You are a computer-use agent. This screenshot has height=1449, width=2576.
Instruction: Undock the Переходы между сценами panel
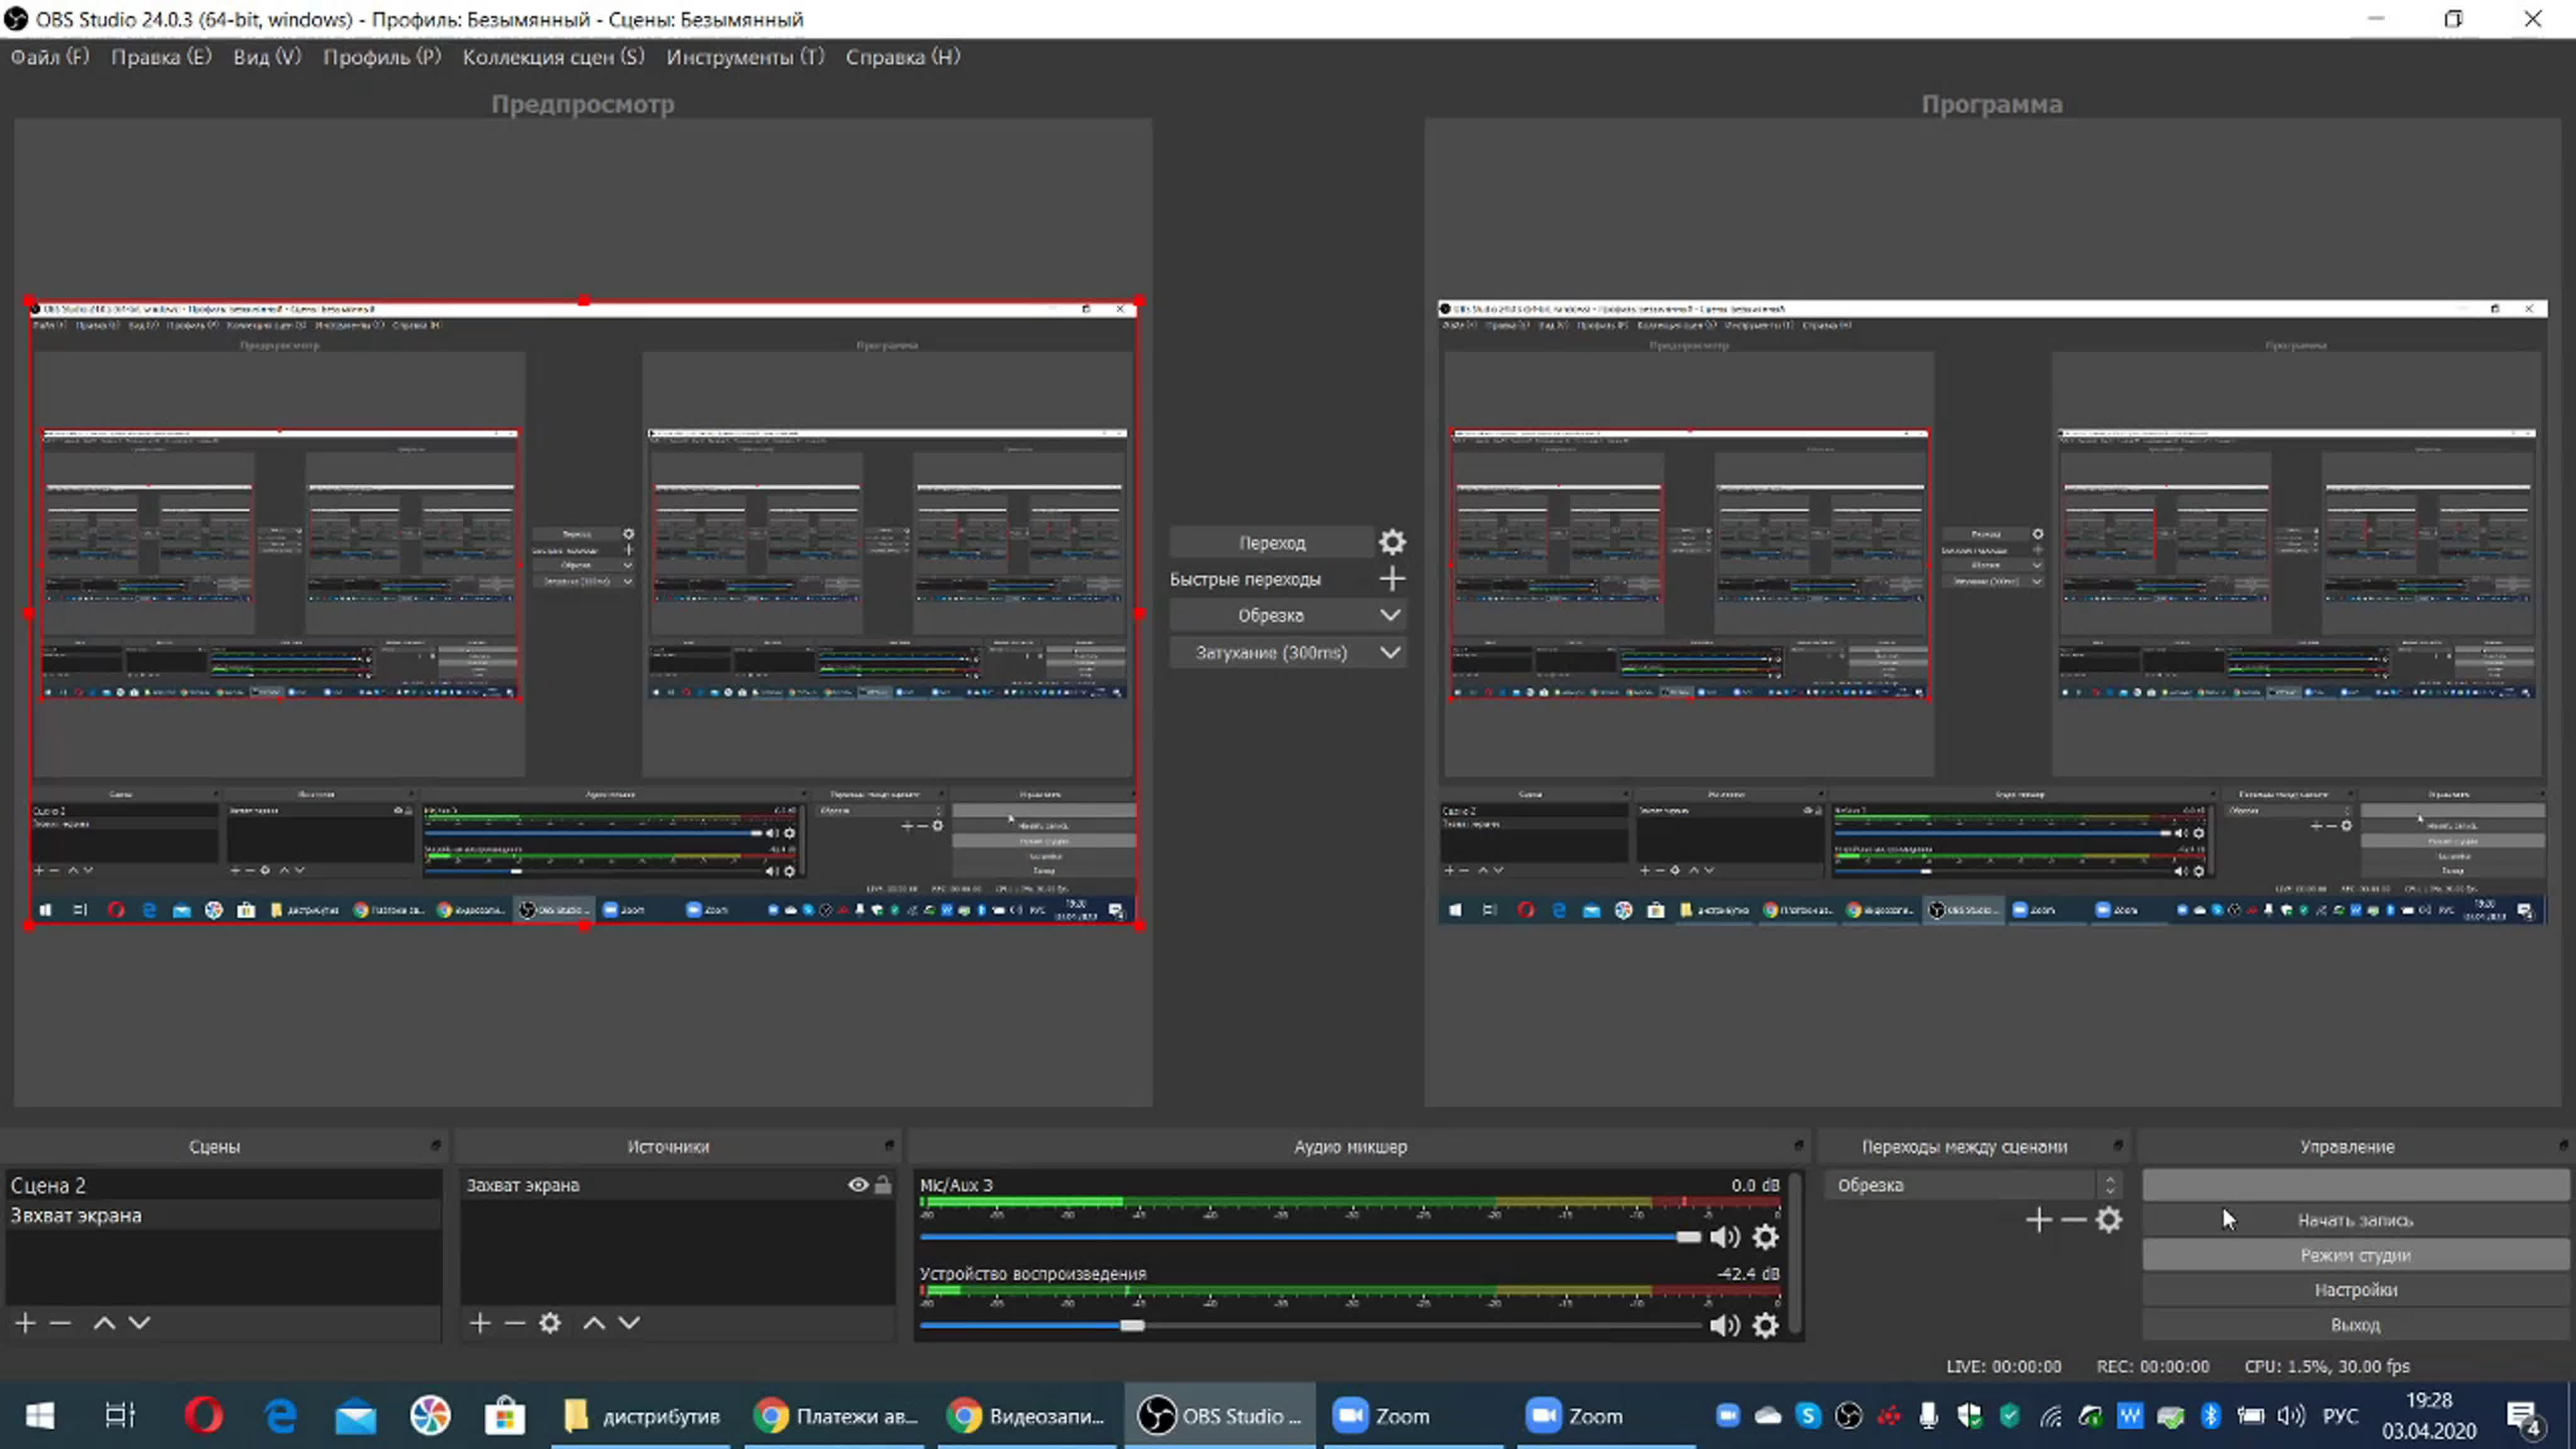[2117, 1145]
